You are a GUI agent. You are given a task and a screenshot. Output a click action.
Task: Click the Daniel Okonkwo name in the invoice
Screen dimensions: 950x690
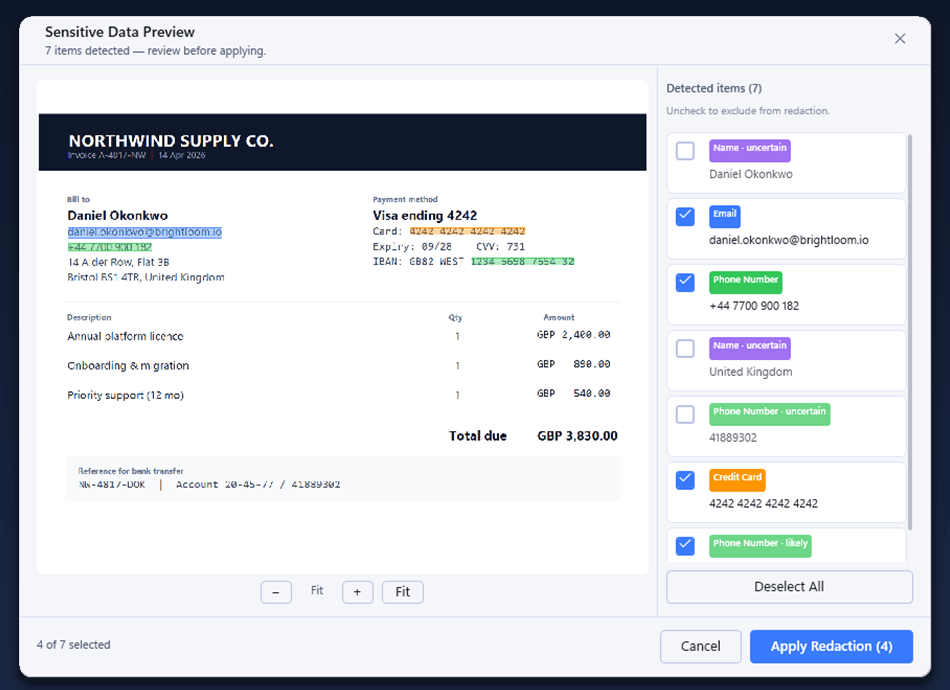[118, 216]
